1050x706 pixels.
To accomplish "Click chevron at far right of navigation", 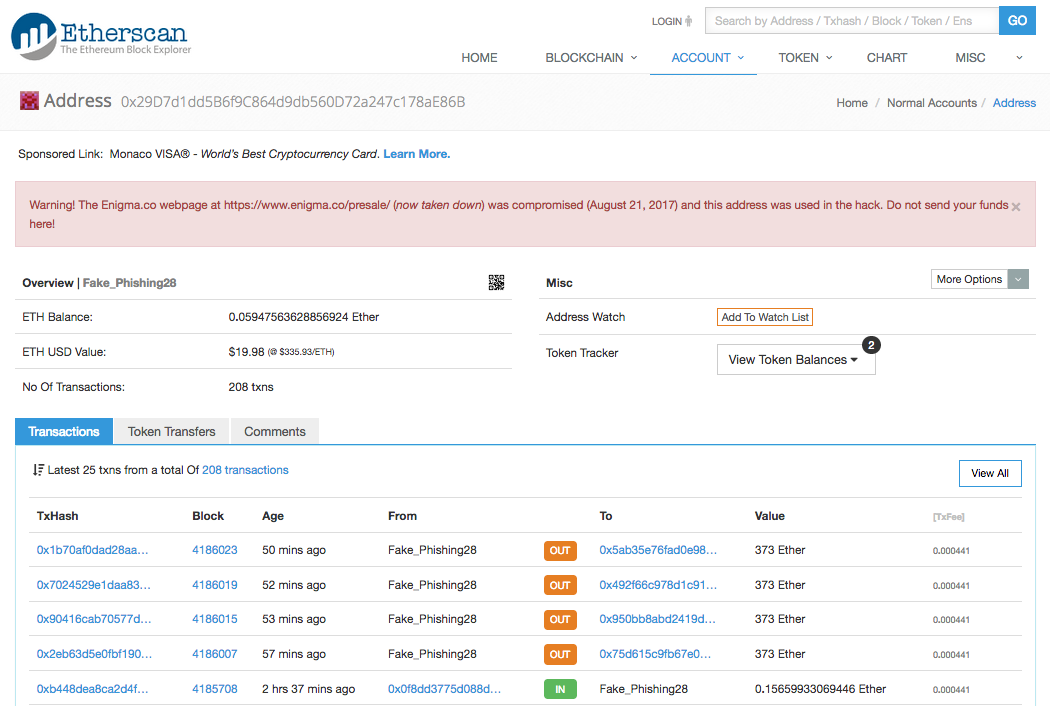I will pos(1019,58).
